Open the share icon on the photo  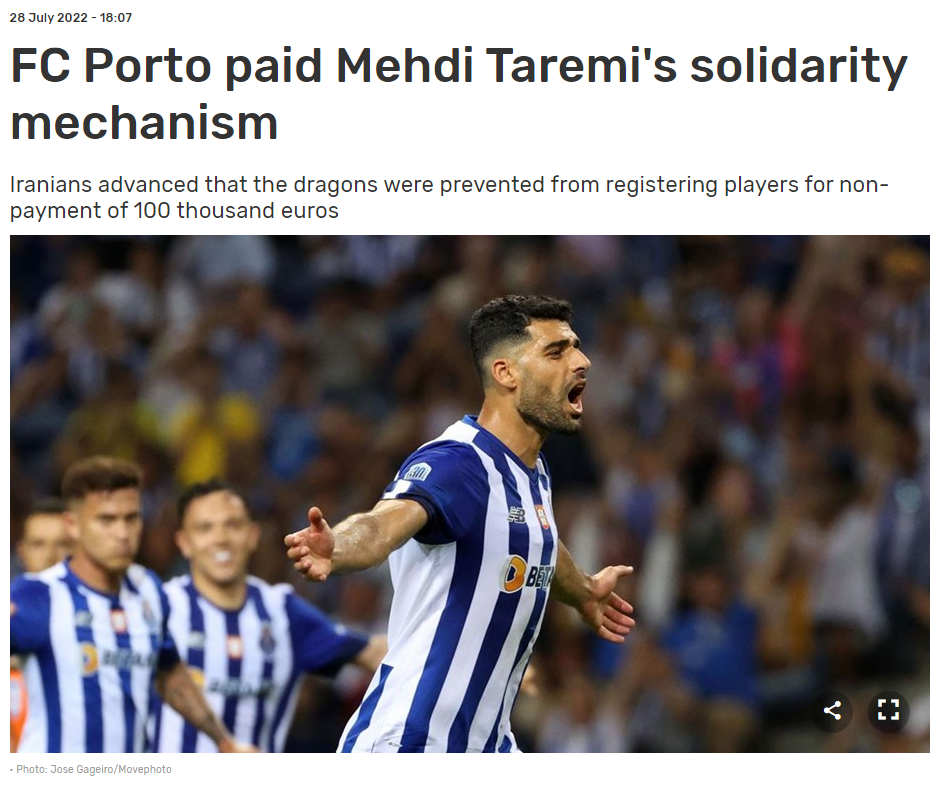pyautogui.click(x=832, y=710)
